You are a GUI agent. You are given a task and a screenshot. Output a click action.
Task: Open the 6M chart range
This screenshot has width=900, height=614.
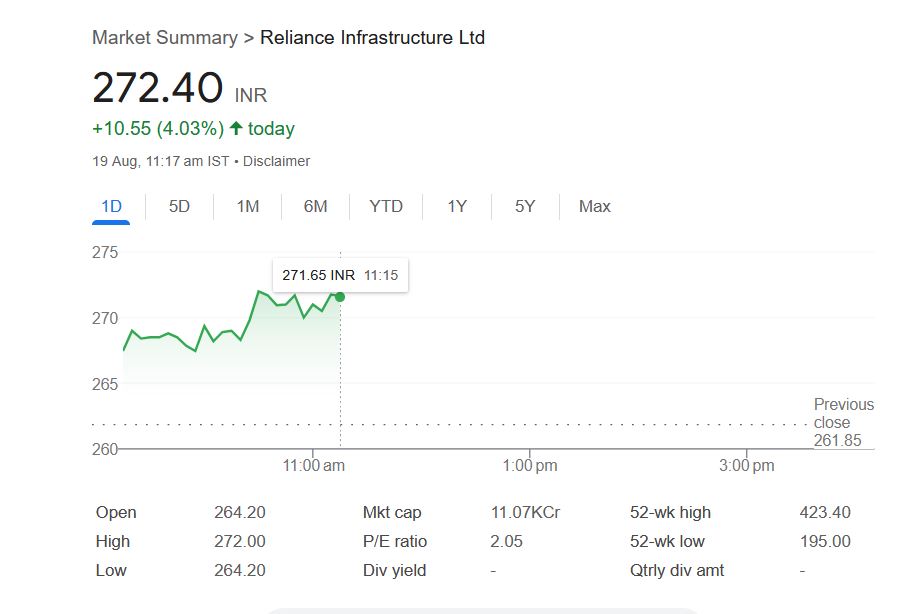coord(315,206)
